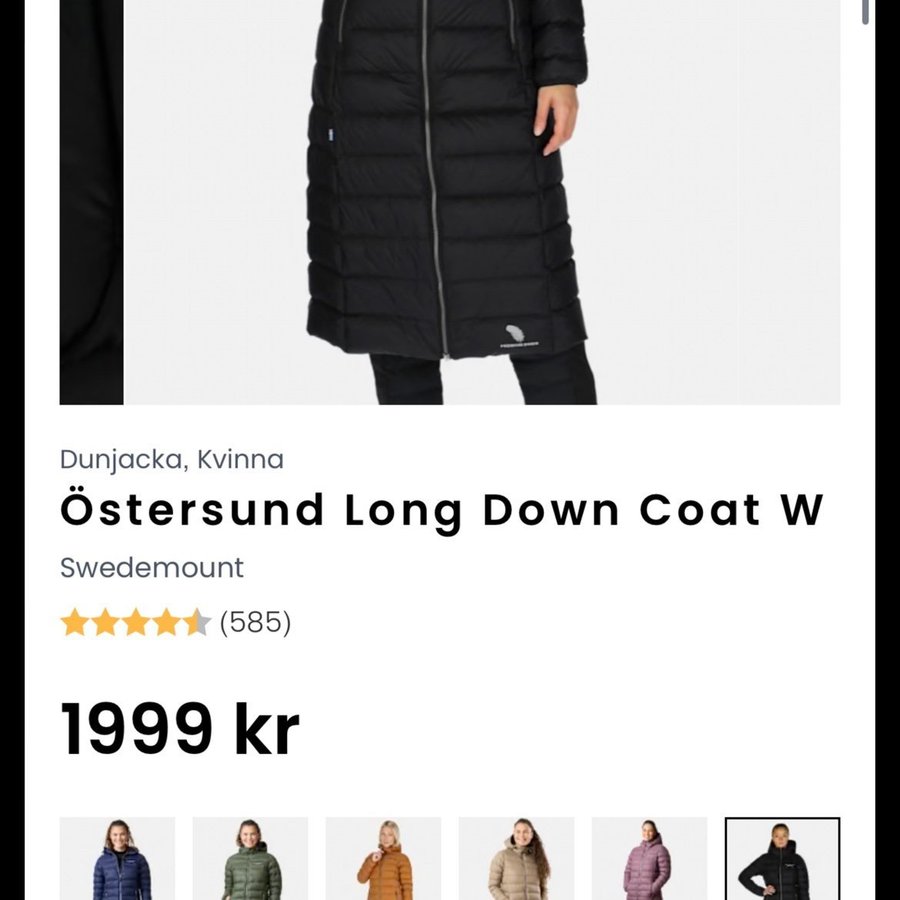Open the Dunjacka category link
This screenshot has height=900, width=900.
coord(121,459)
